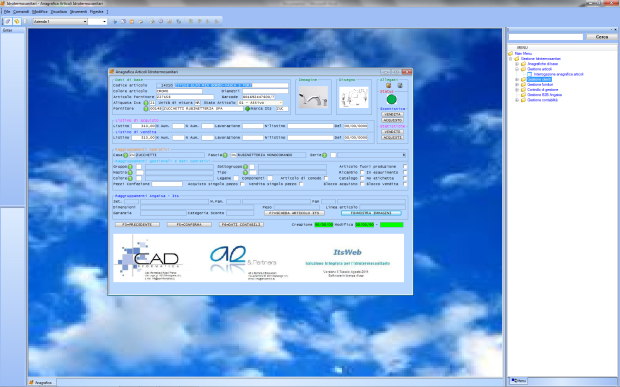Click the first Allegati attachment icon

(x=388, y=85)
